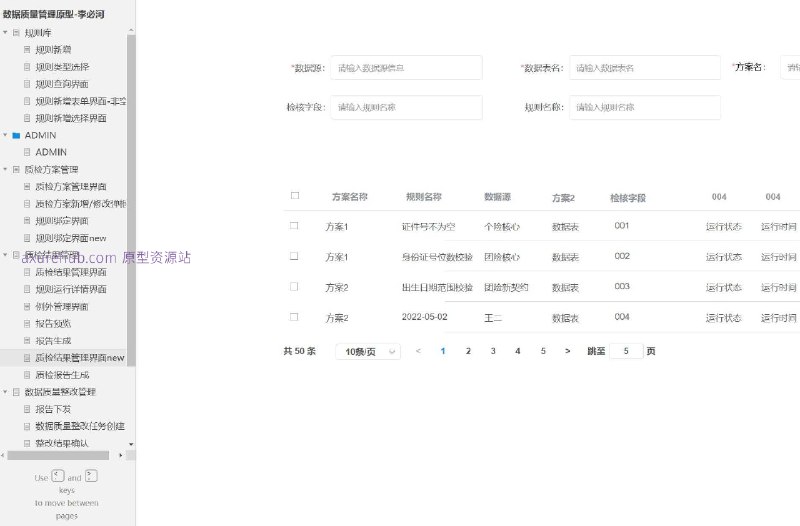Screen dimensions: 800x526
Task: Click the page icon beside 报告下发
Action: [27, 409]
